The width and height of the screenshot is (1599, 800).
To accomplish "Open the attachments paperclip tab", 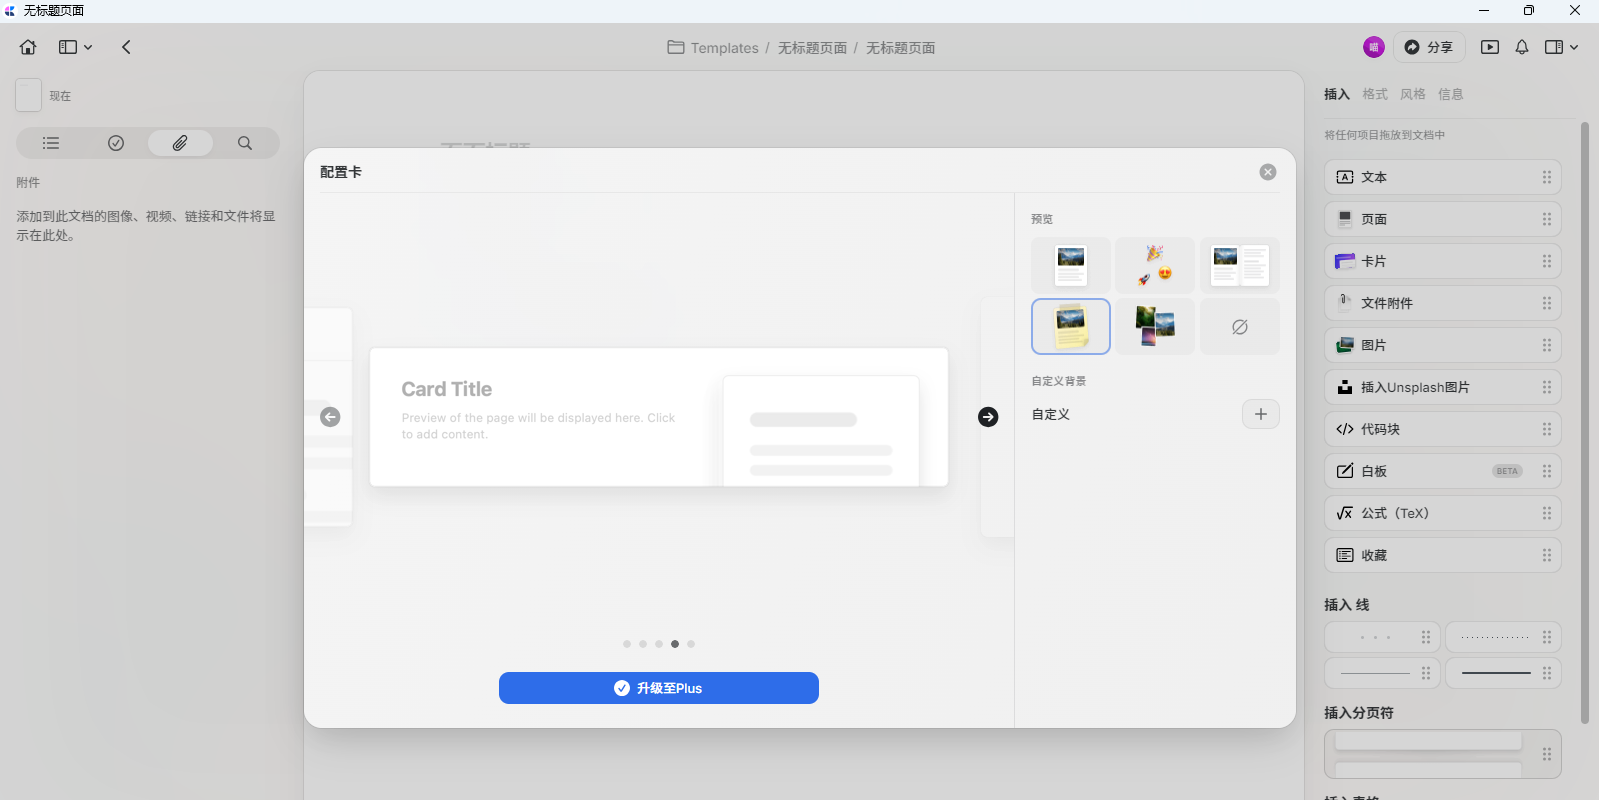I will [x=180, y=143].
